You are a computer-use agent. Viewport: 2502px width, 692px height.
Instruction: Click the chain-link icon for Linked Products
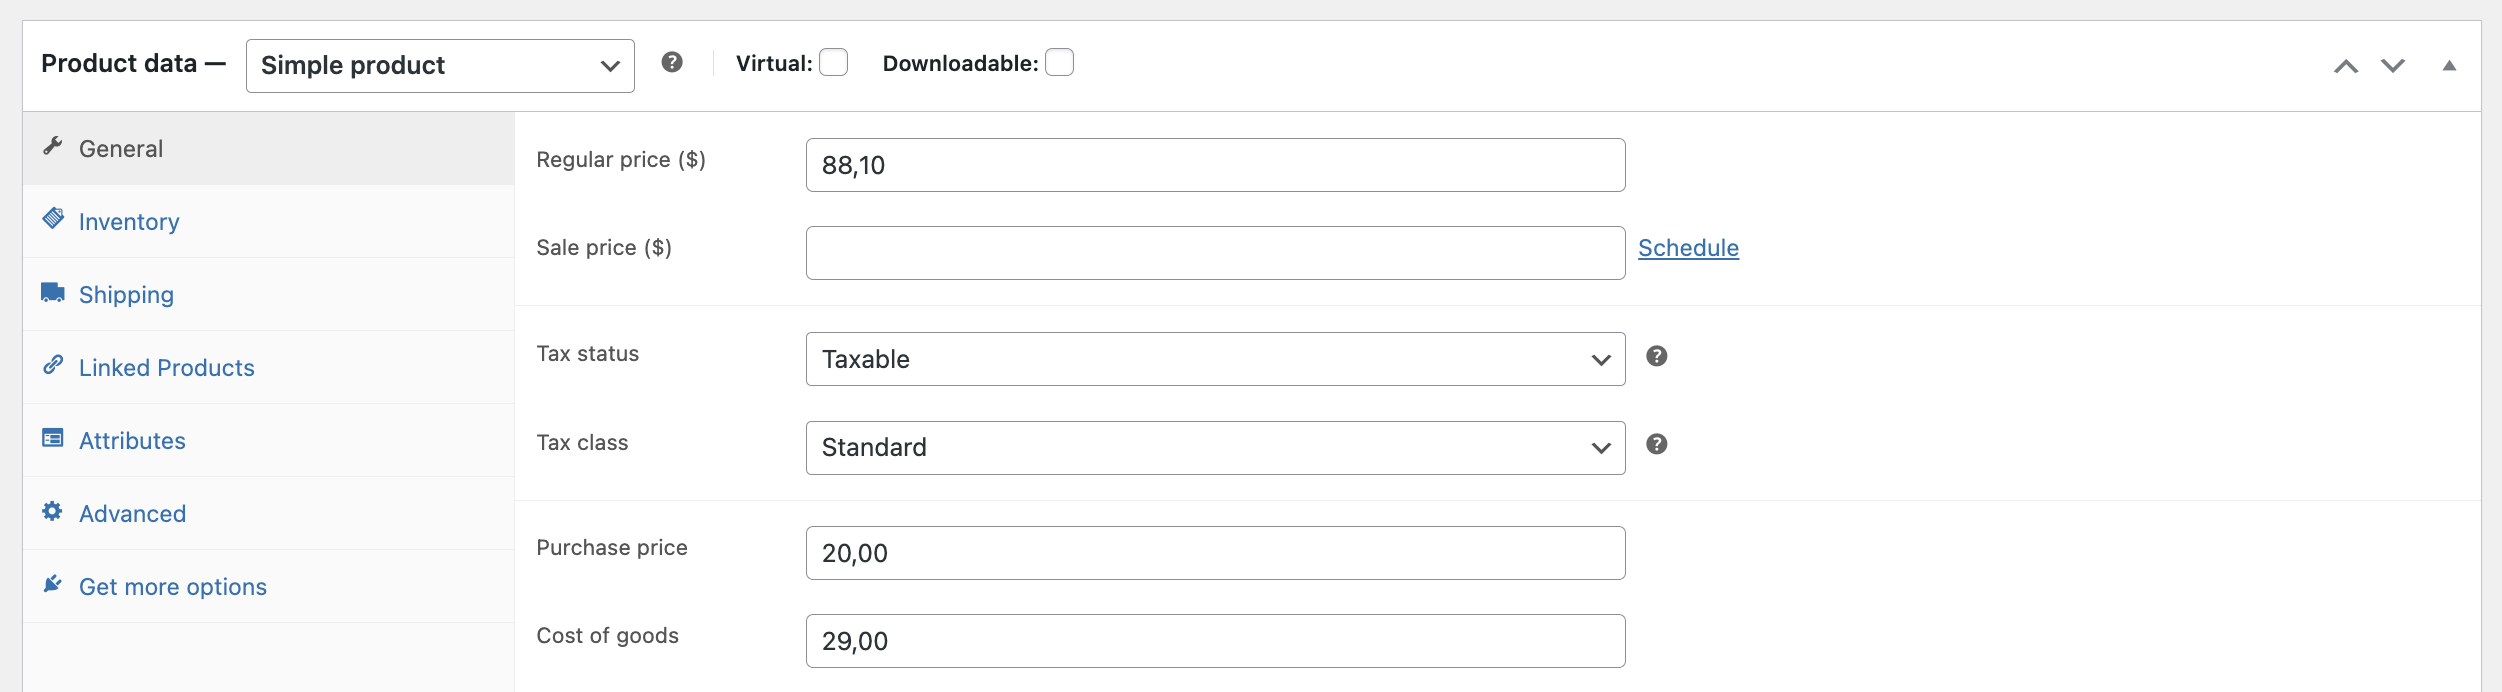coord(53,365)
